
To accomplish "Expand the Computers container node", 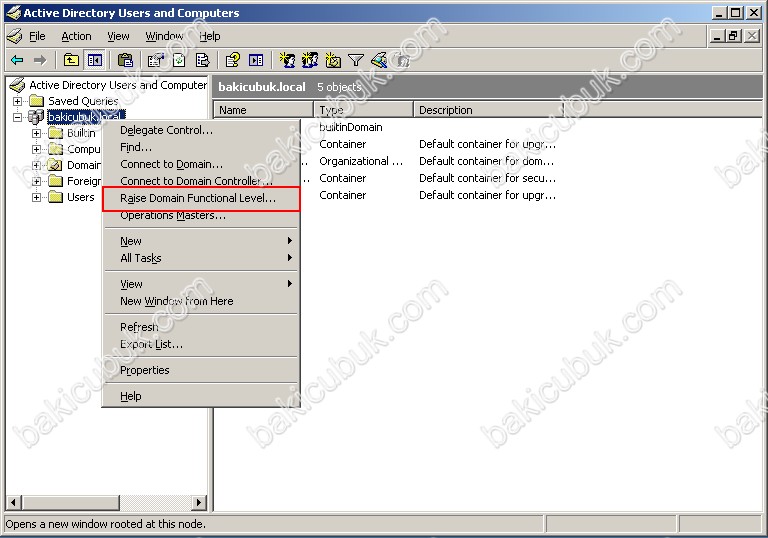I will (x=36, y=149).
